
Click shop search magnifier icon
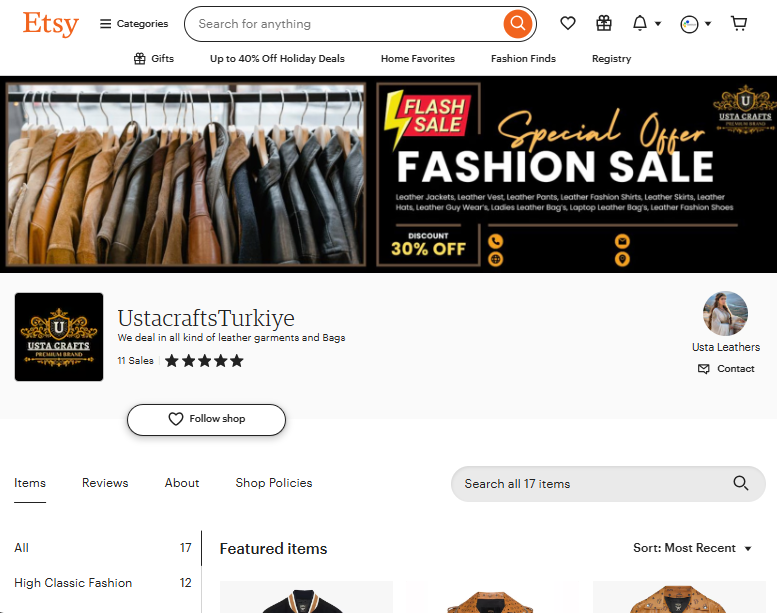[x=741, y=483]
